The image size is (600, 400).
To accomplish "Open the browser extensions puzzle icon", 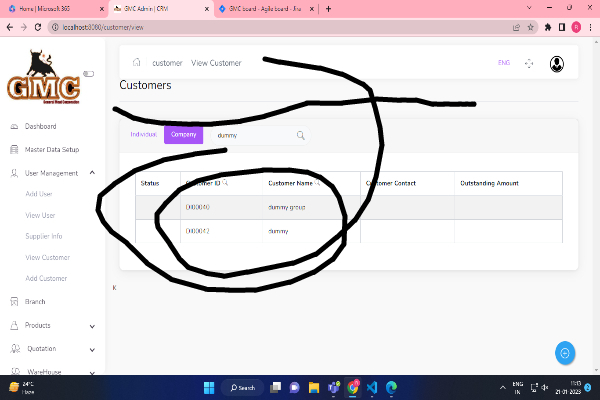I will pos(547,27).
